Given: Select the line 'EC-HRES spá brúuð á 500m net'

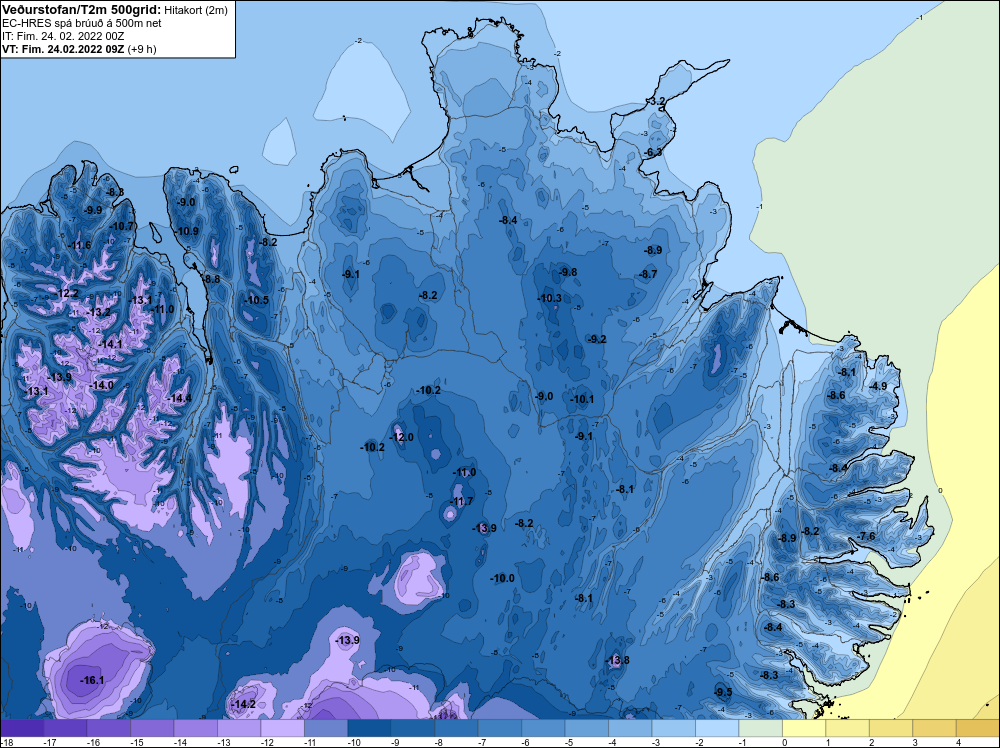Looking at the screenshot, I should 82,23.
